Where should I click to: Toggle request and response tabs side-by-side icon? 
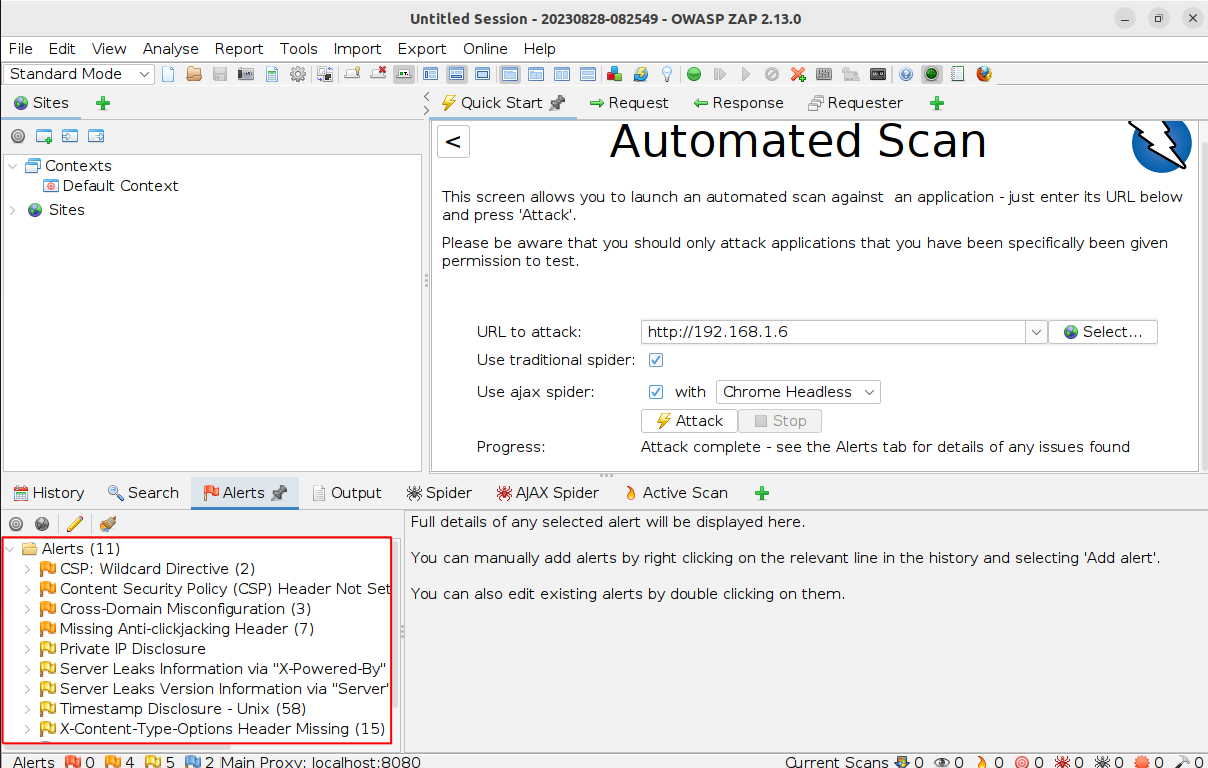point(561,74)
